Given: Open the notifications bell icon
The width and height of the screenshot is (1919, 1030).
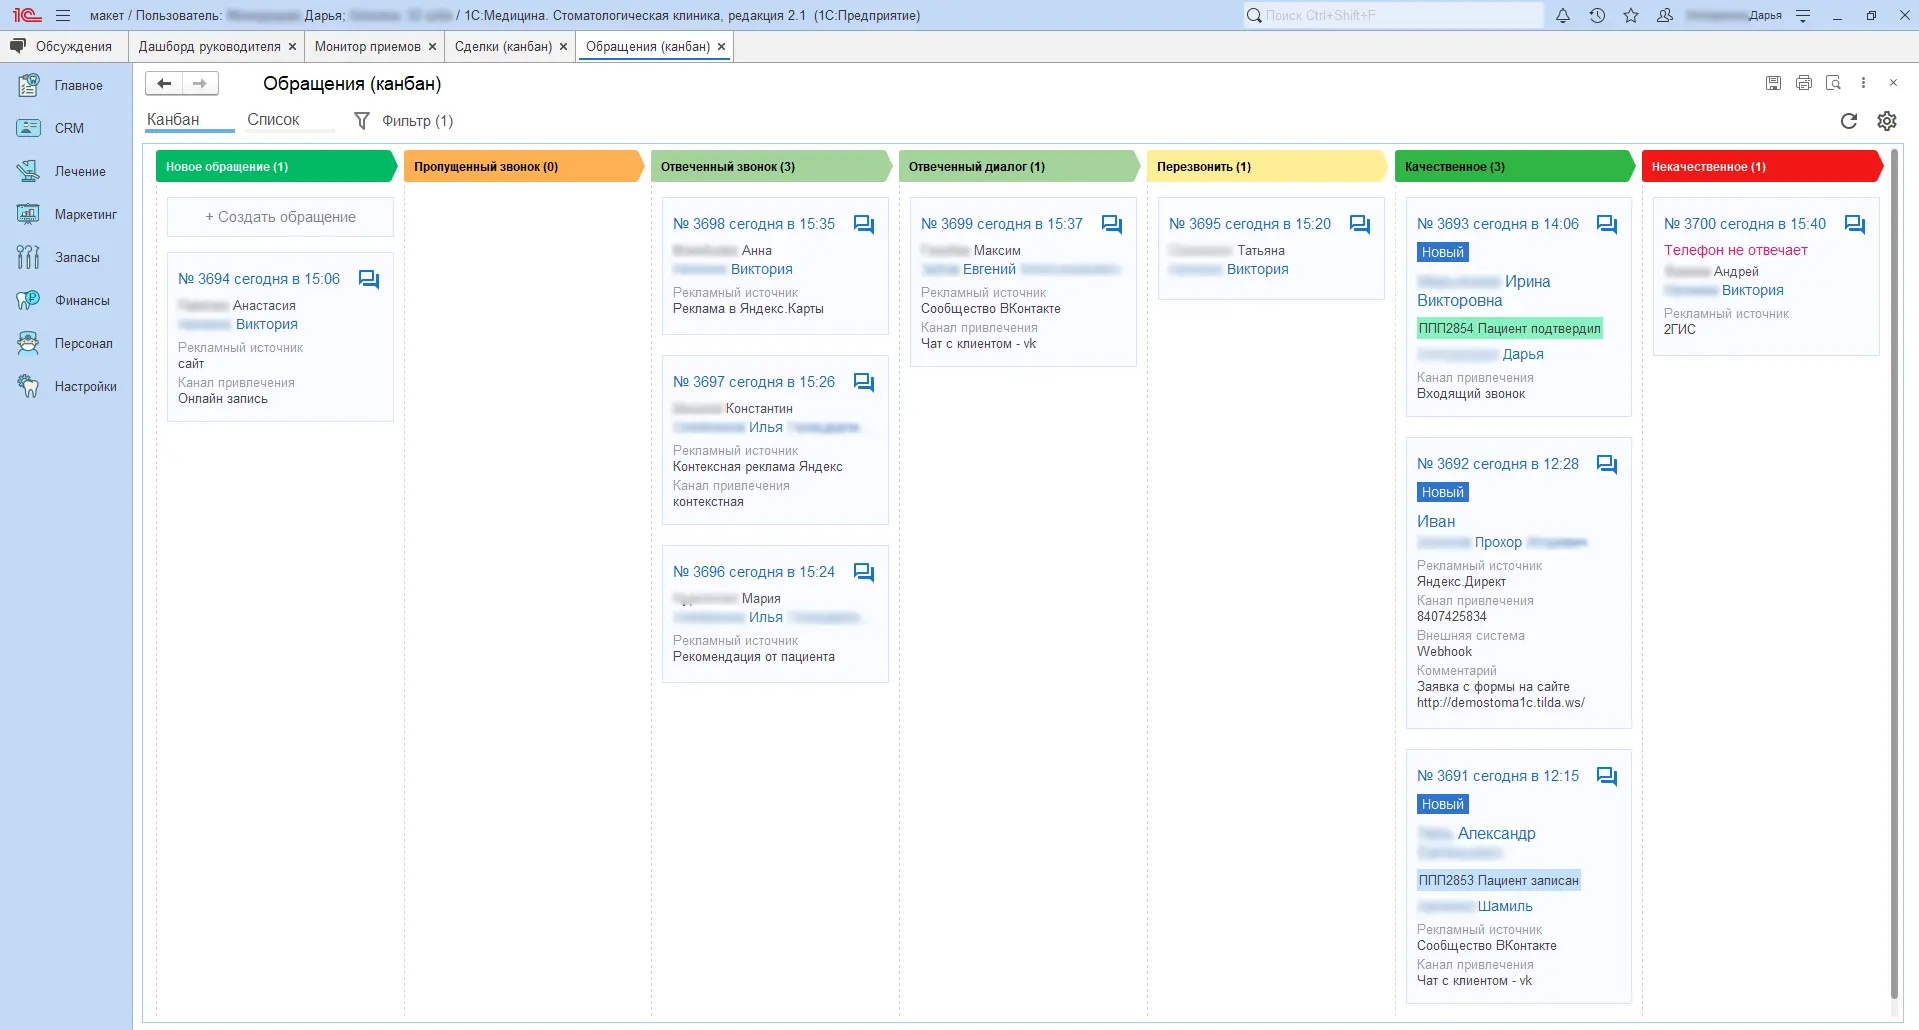Looking at the screenshot, I should click(x=1563, y=16).
